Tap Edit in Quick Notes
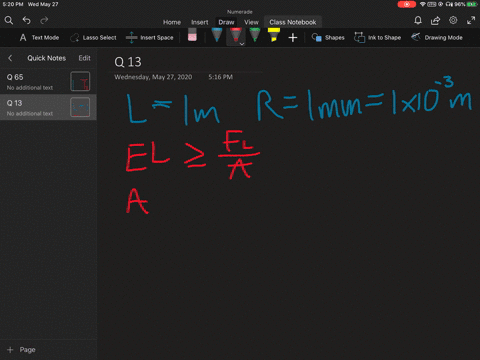The image size is (480, 360). pyautogui.click(x=84, y=58)
